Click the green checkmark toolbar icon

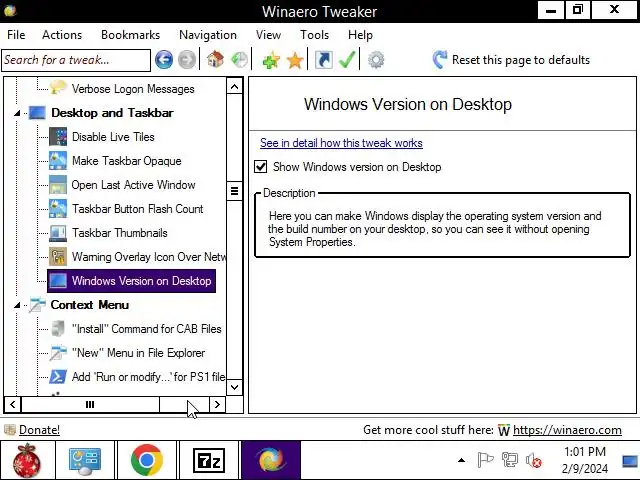click(x=347, y=60)
